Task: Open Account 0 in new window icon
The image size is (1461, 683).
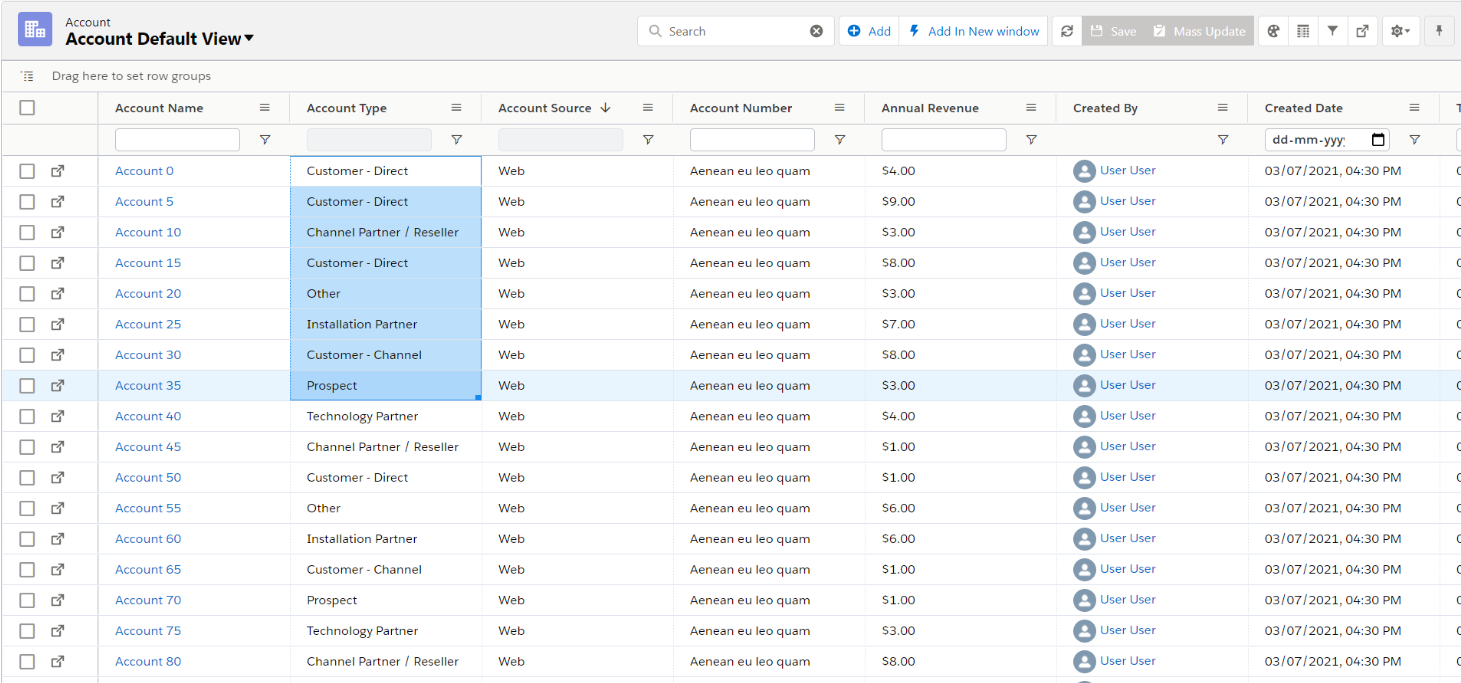Action: (x=58, y=171)
